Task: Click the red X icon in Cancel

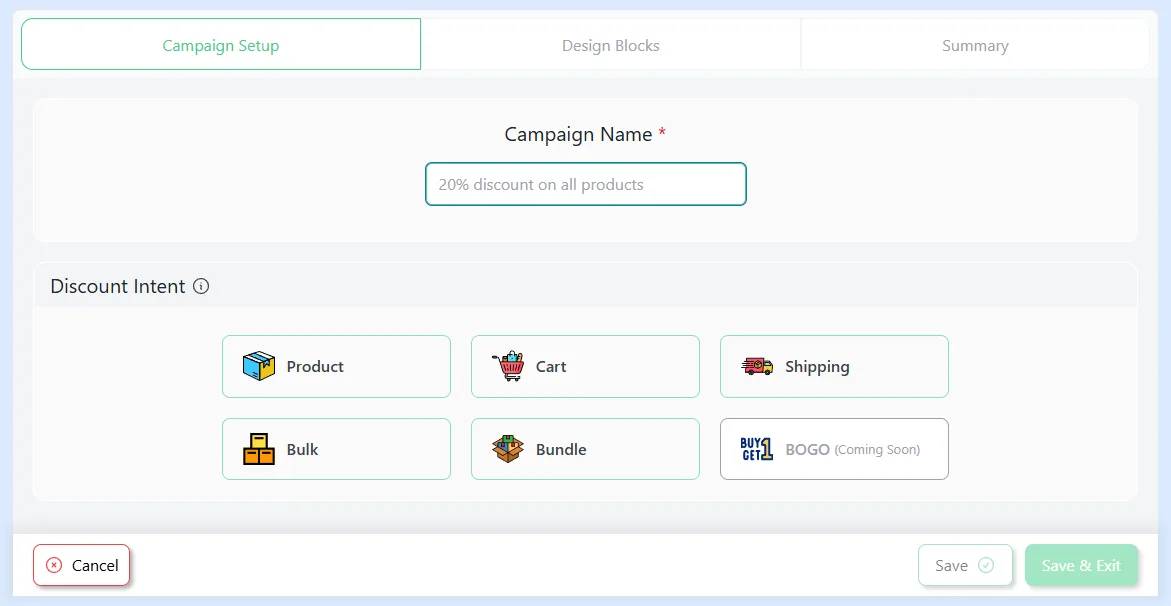Action: 54,565
